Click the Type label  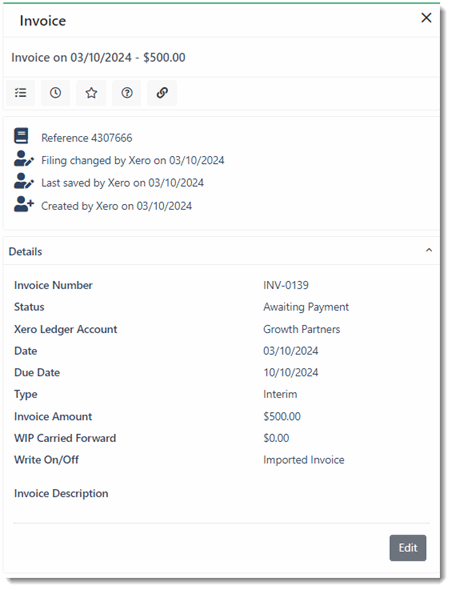[26, 394]
